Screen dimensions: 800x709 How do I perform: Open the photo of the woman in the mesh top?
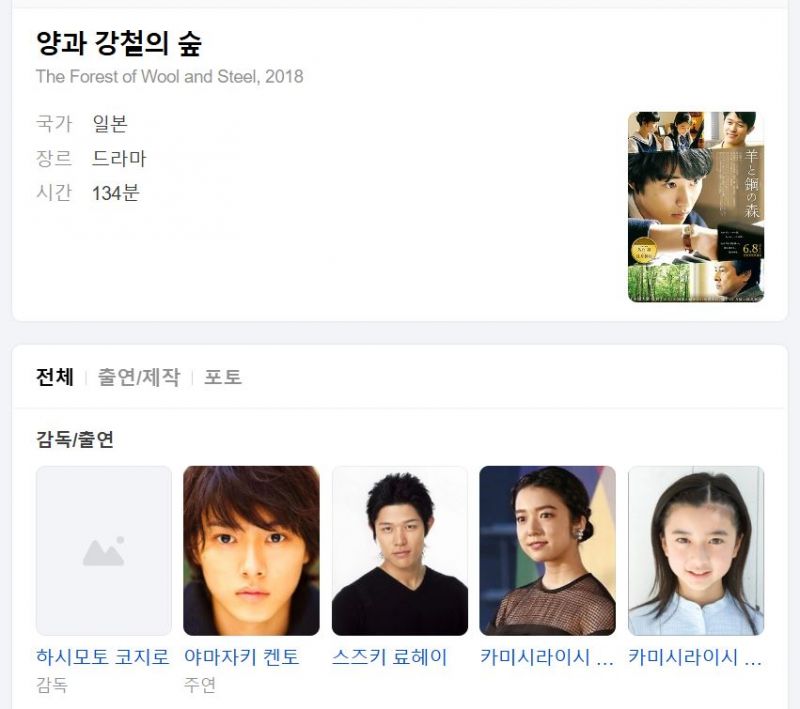[547, 551]
